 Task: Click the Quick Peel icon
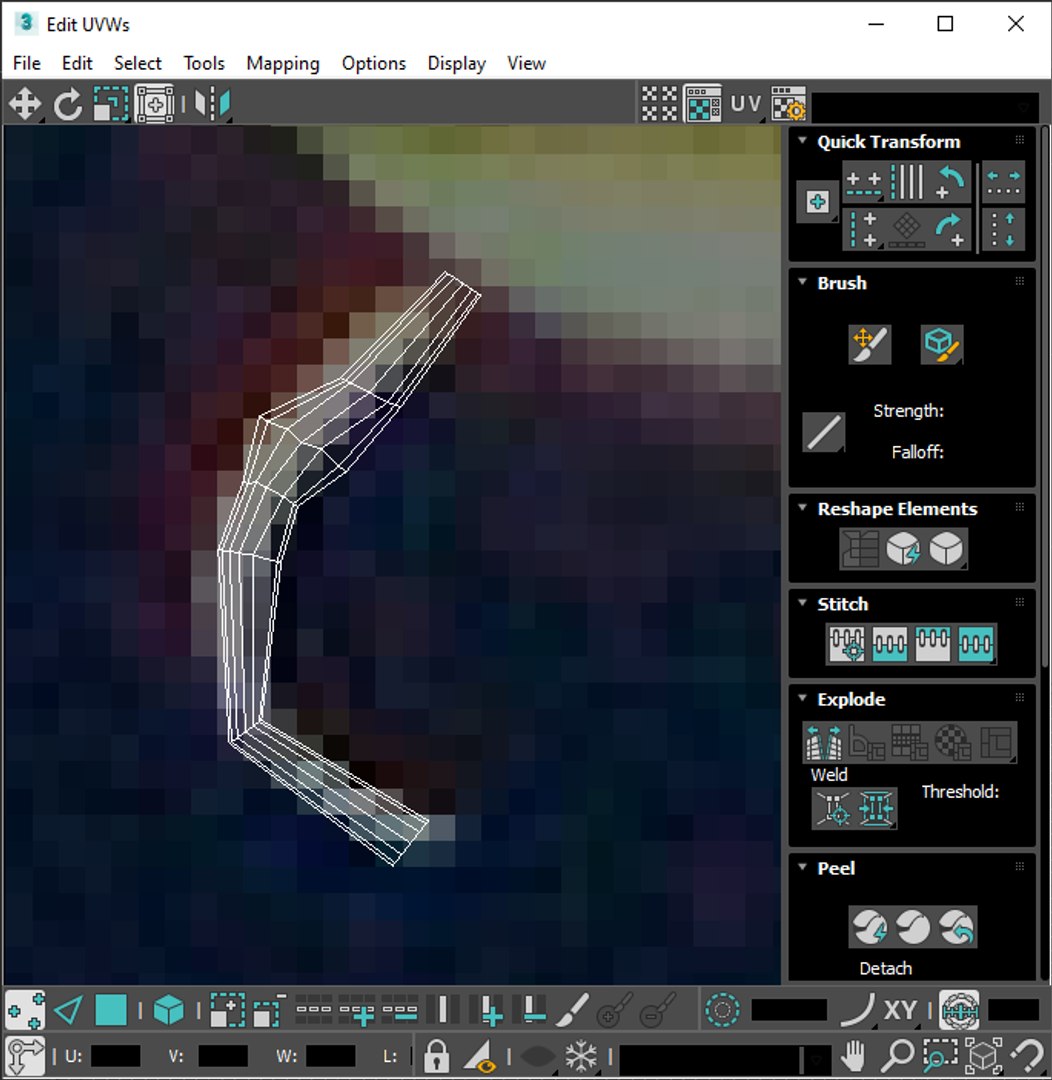coord(869,927)
